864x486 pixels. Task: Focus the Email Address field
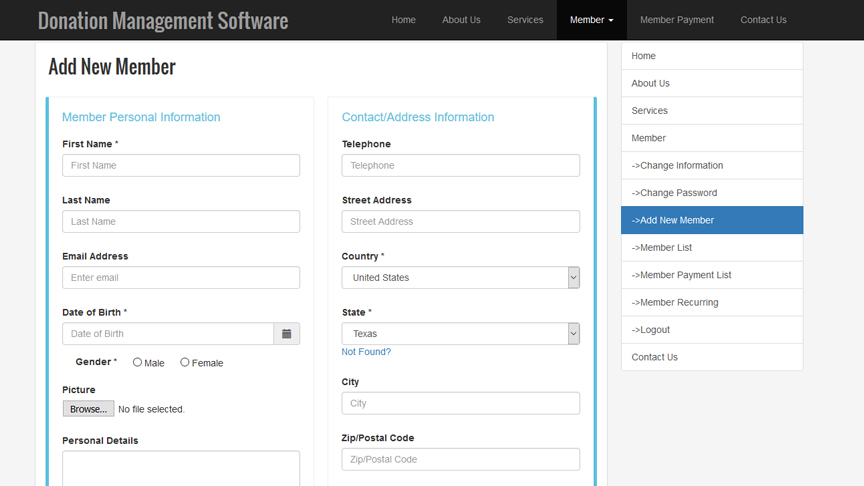(x=181, y=278)
